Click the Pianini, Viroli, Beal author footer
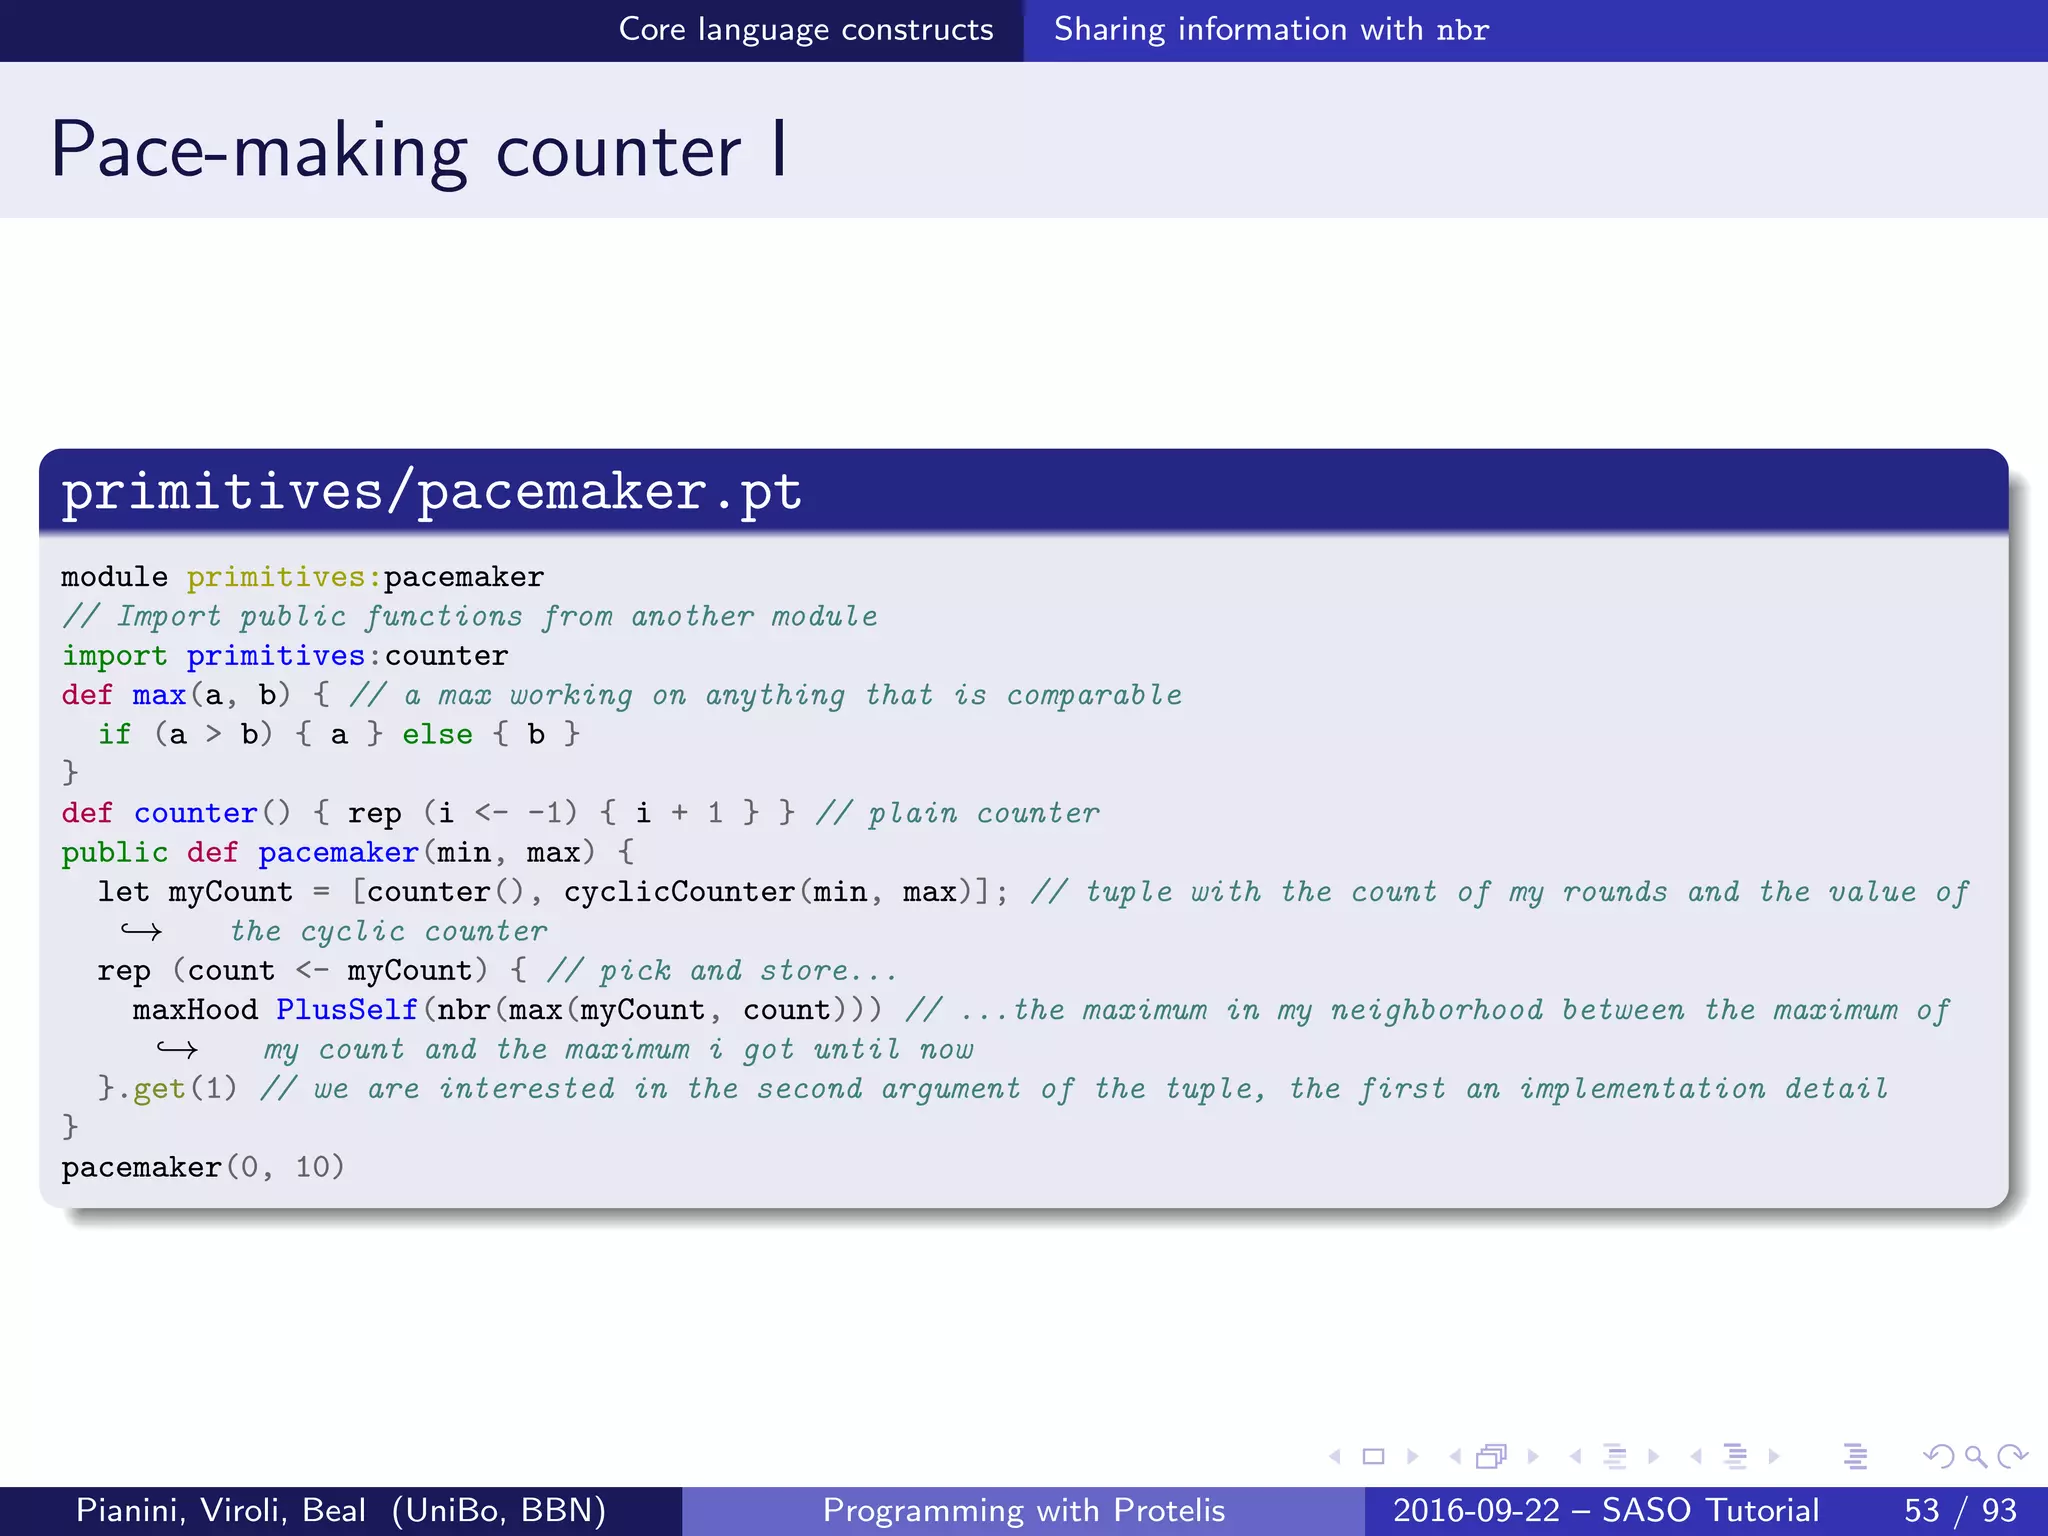The image size is (2048, 1536). [x=341, y=1510]
